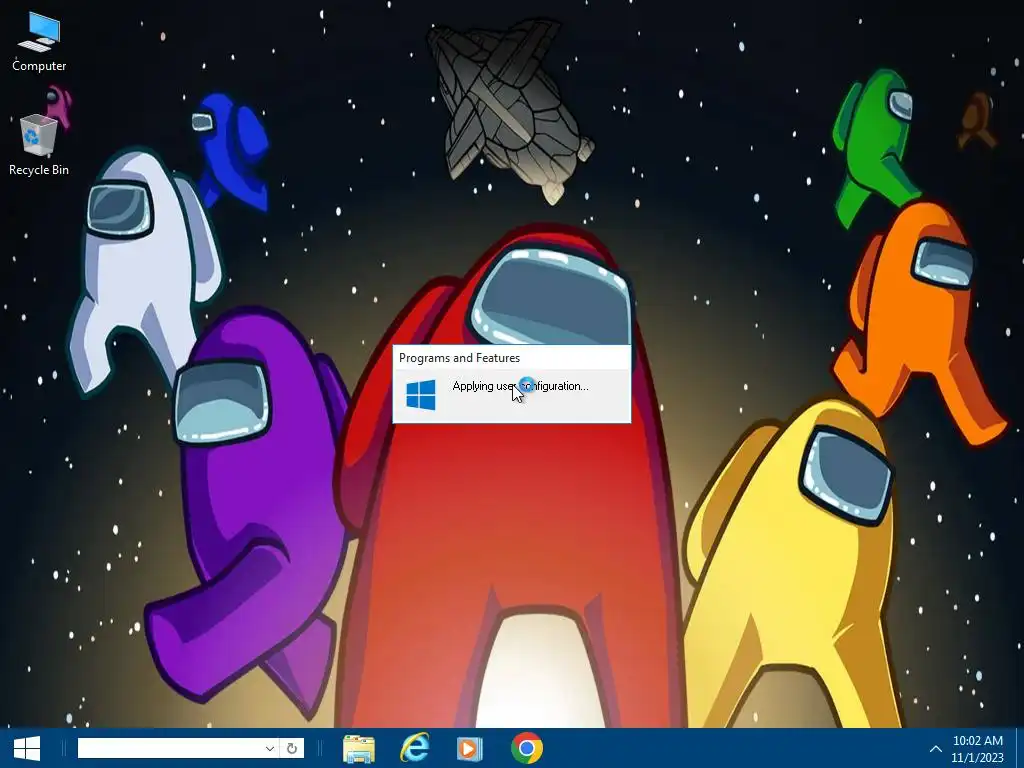Expand the taskbar address dropdown arrow
The width and height of the screenshot is (1024, 768).
click(x=269, y=748)
